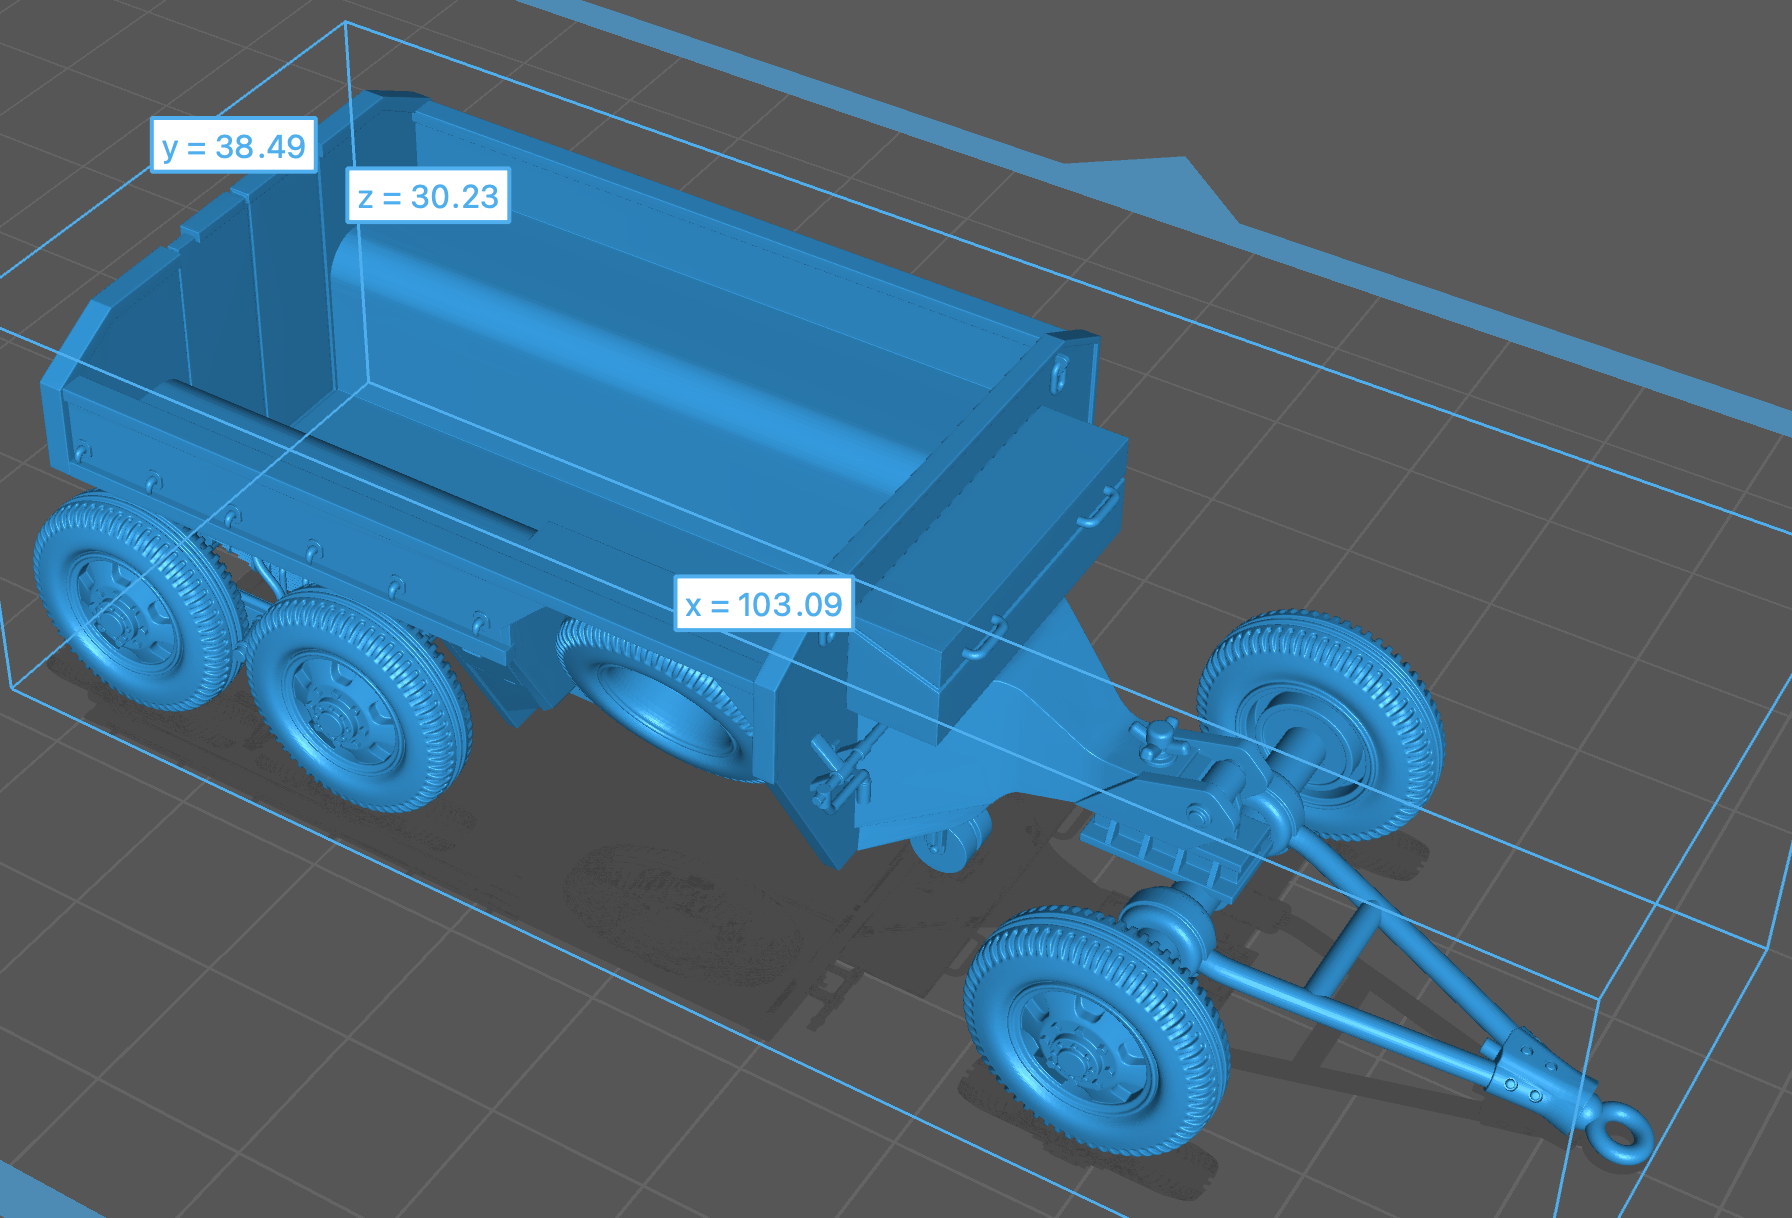Select the nearest front axle wheel

pos(1095,1028)
